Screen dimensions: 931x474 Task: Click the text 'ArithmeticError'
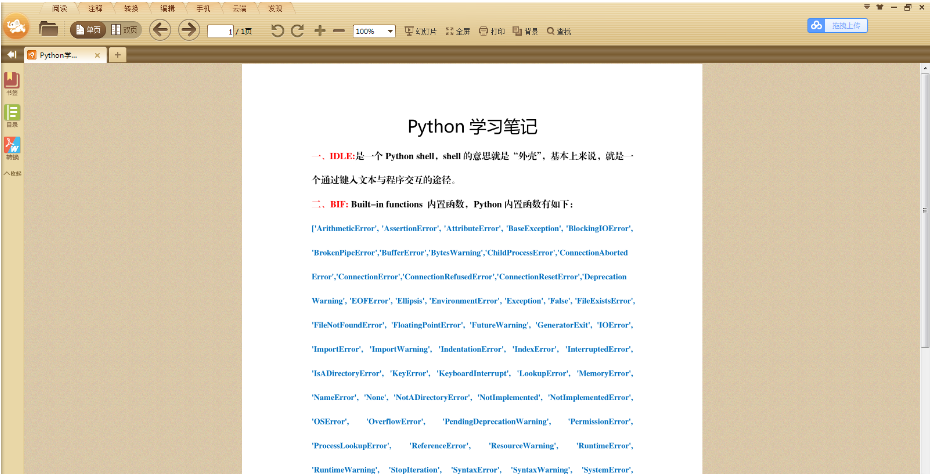(344, 229)
